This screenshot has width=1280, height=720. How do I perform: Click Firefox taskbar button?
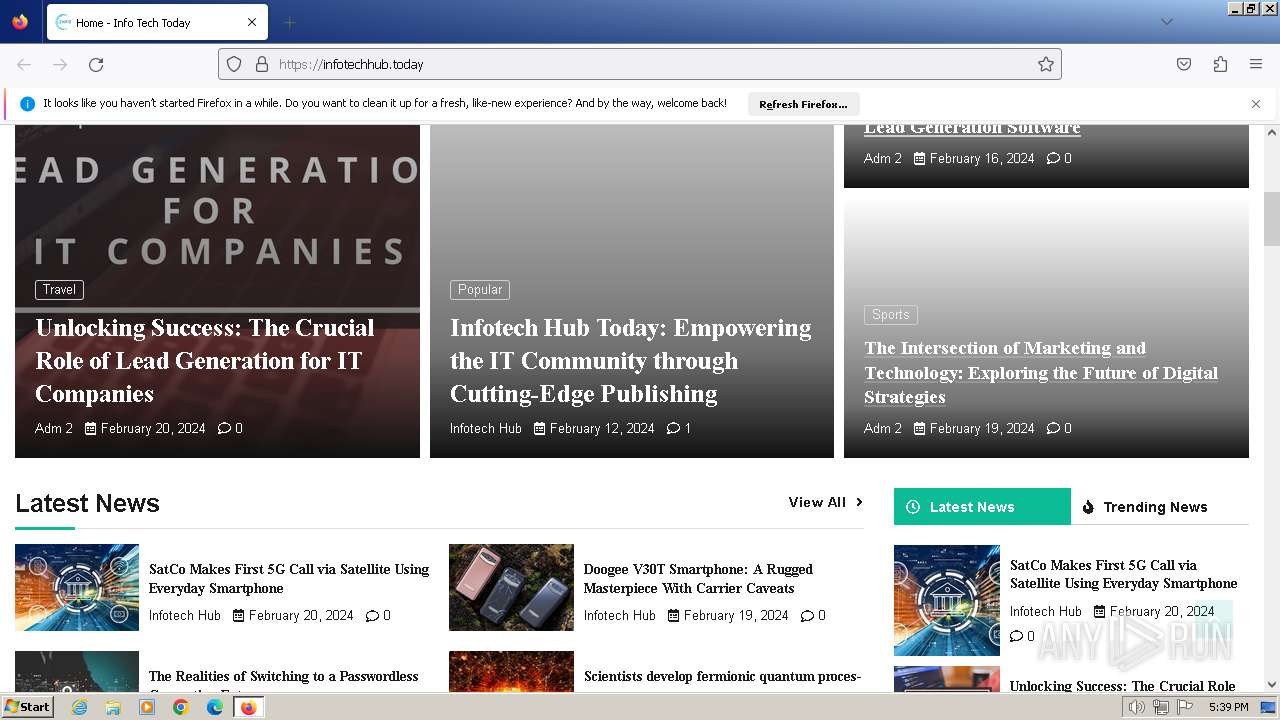coord(248,707)
